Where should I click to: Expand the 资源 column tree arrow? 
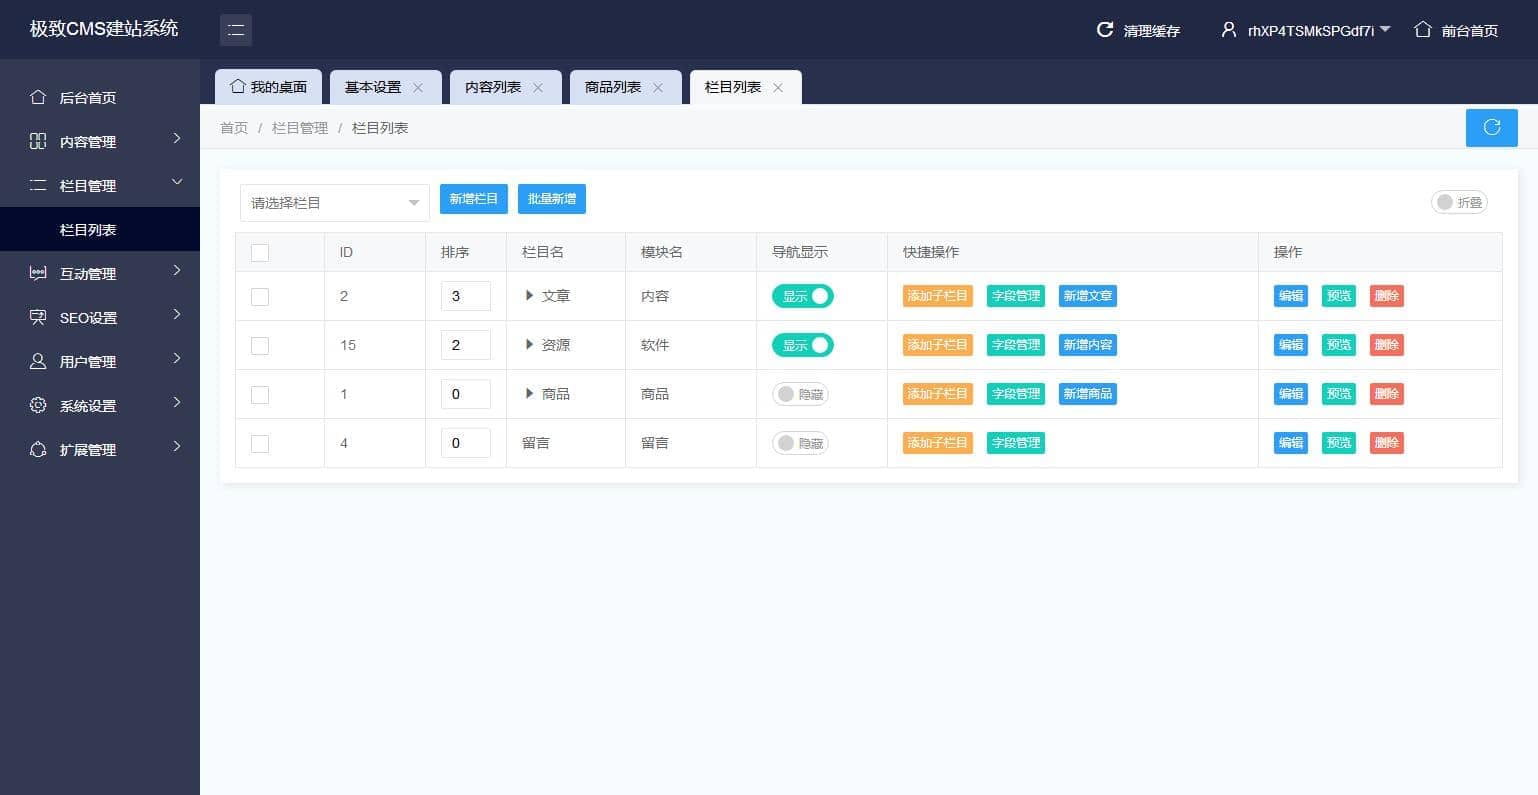(x=530, y=345)
